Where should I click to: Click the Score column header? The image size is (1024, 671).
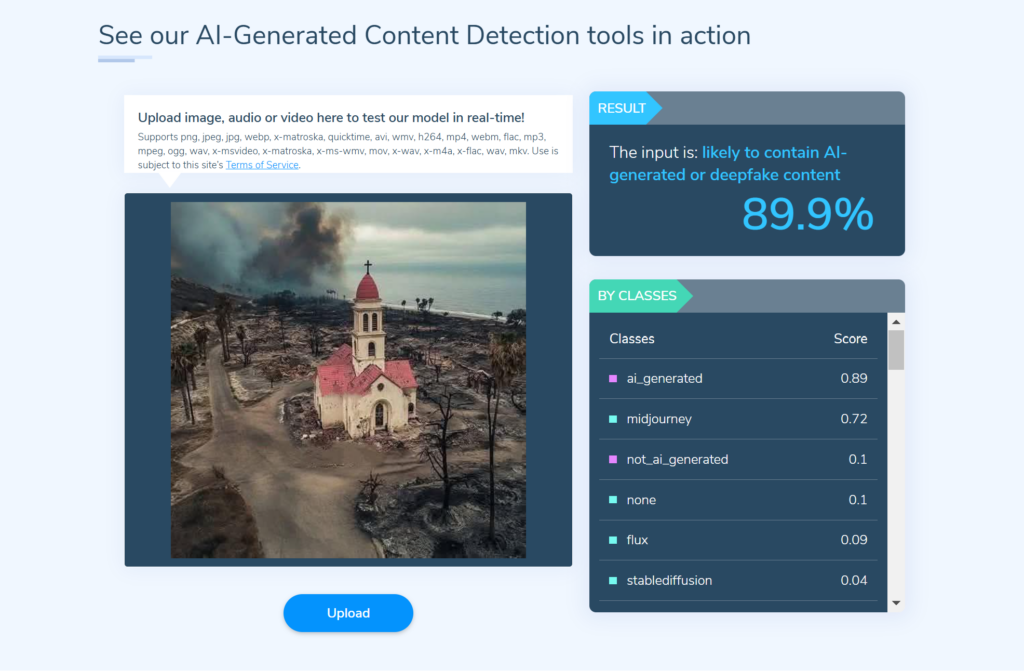[x=850, y=338]
